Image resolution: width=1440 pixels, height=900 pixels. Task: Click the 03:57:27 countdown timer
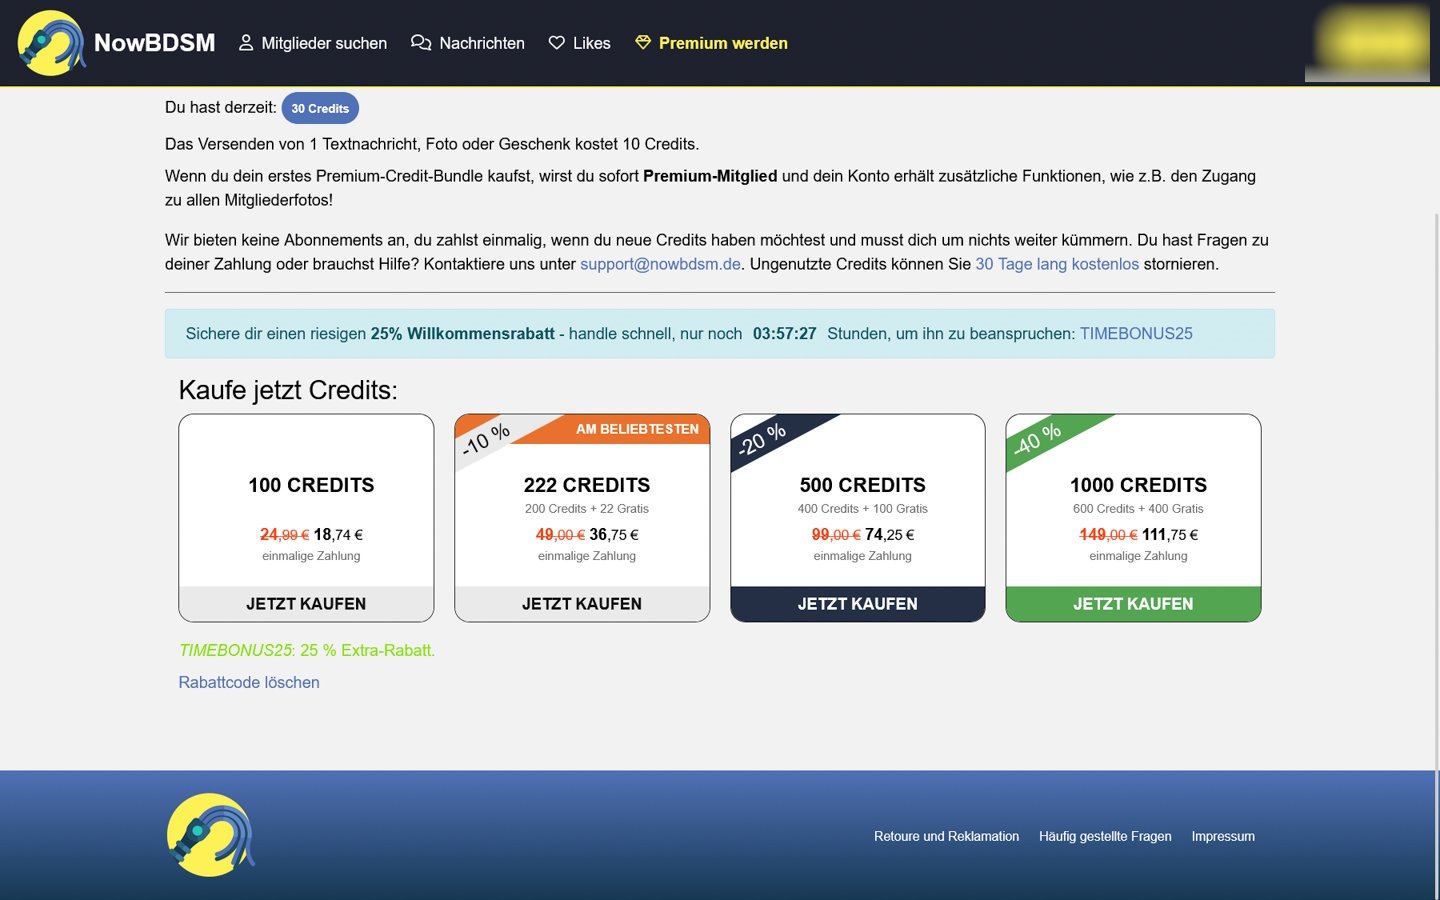(785, 334)
